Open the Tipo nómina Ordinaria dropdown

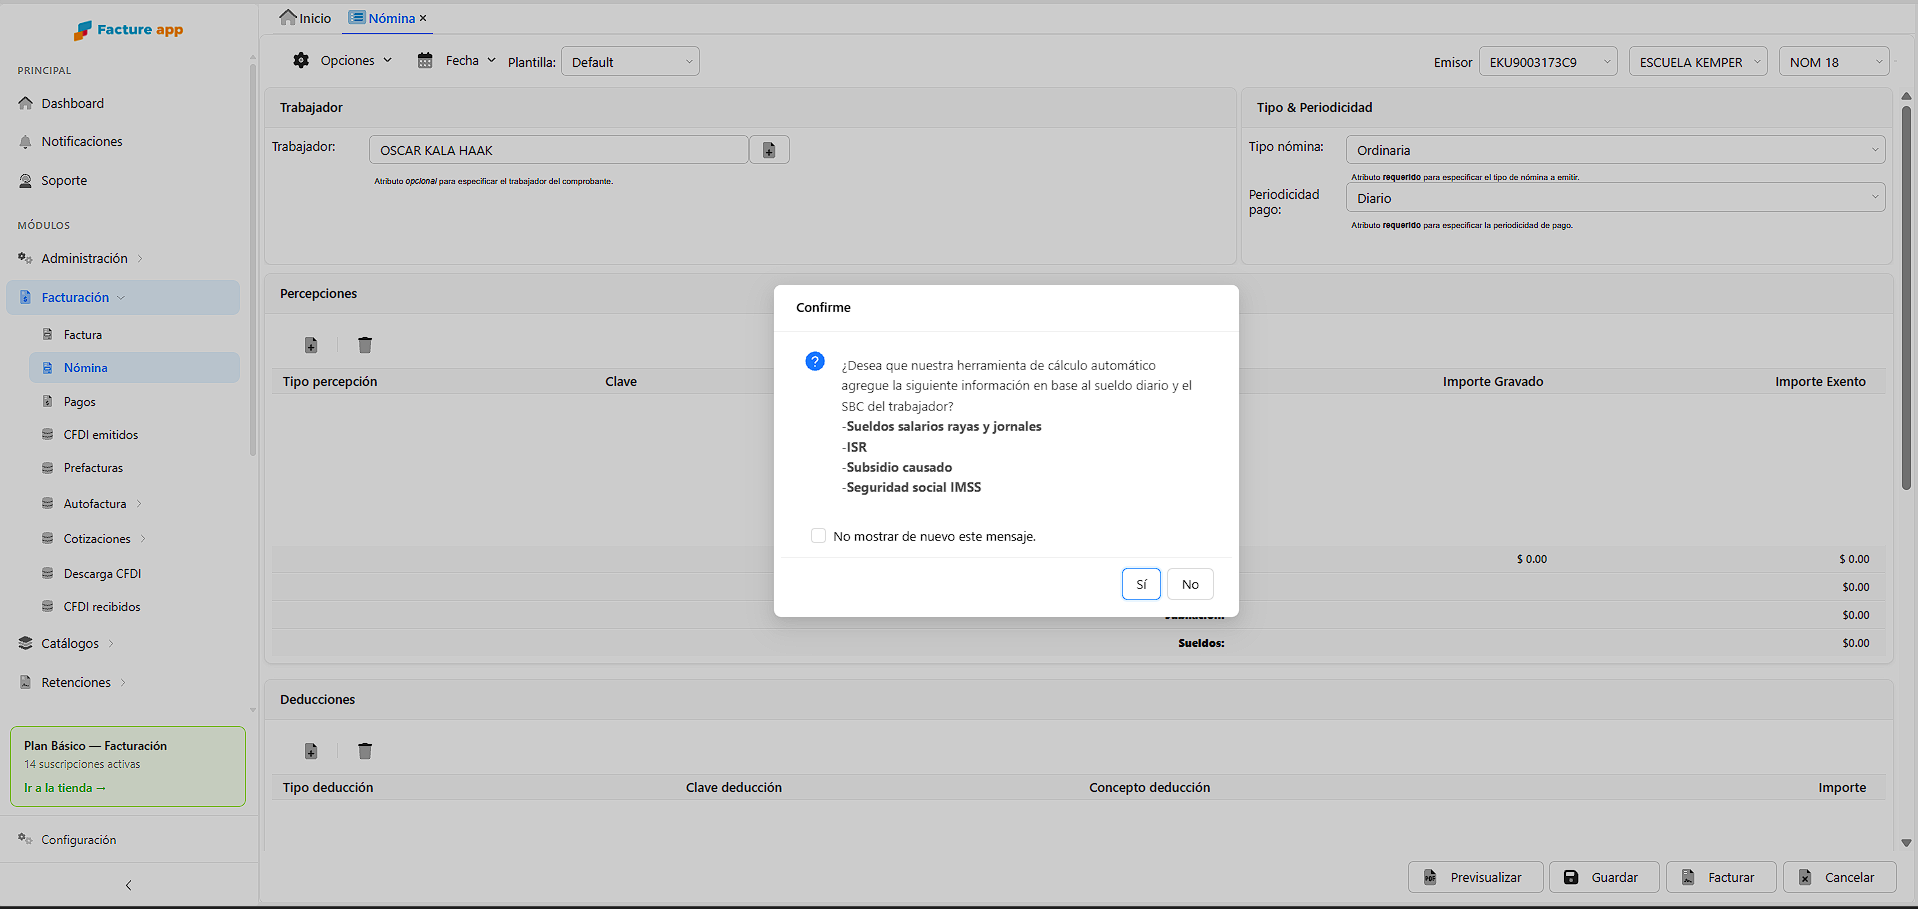(x=1615, y=150)
